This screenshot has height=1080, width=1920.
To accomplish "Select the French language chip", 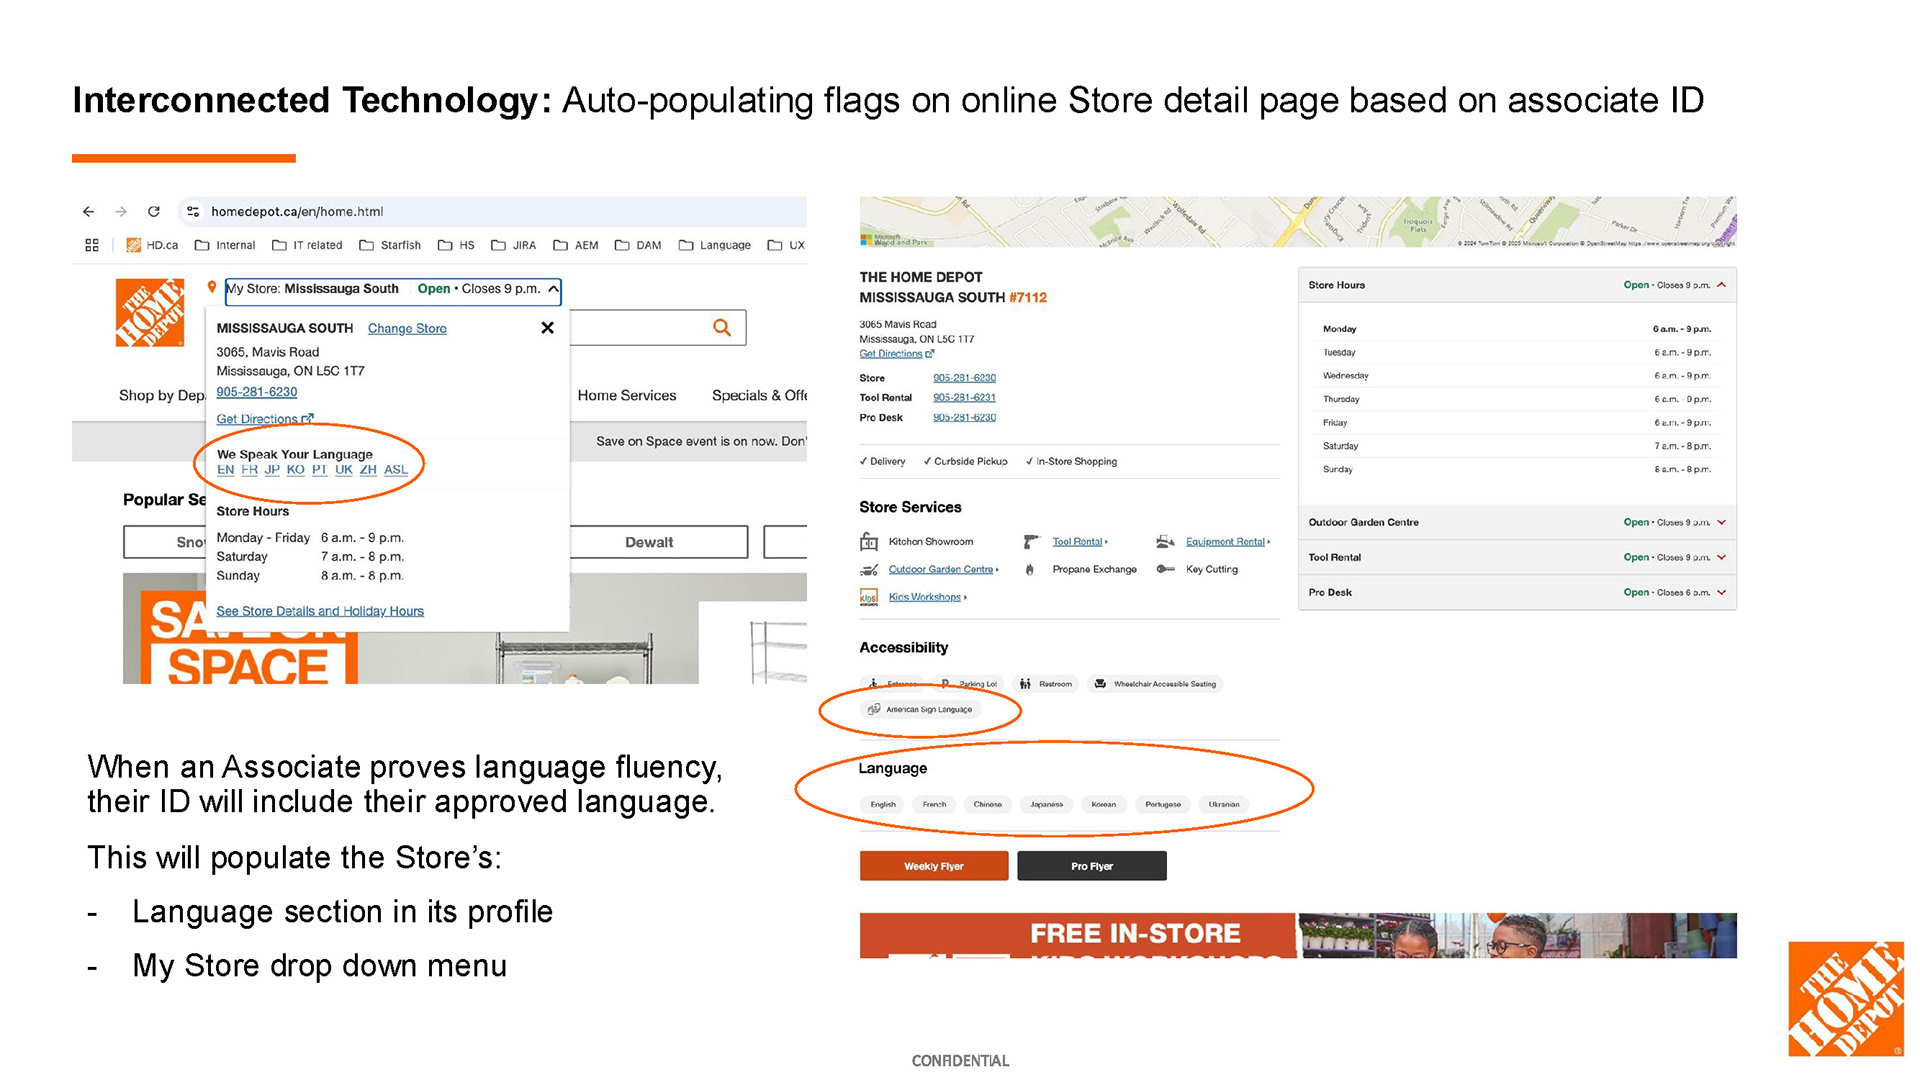I will (x=934, y=804).
